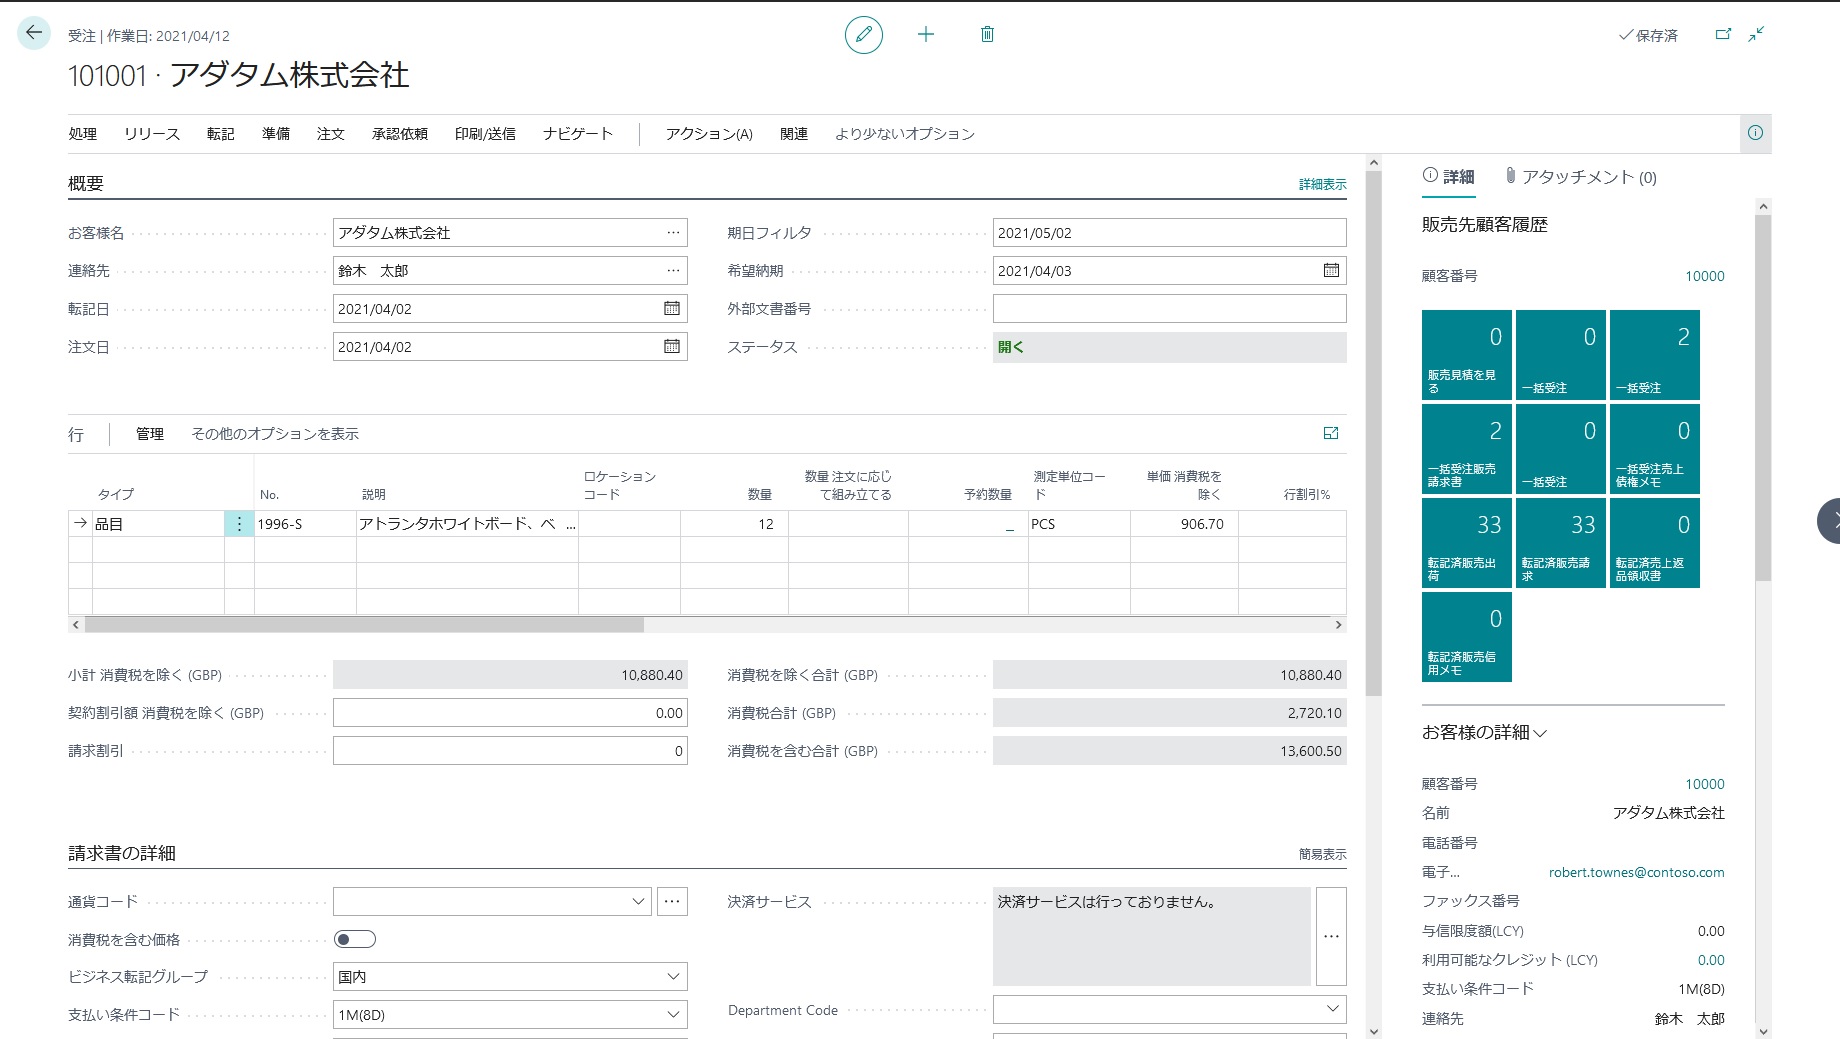Click the 利用可能なクレジット 0.00 link
The image size is (1840, 1039).
[x=1711, y=961]
